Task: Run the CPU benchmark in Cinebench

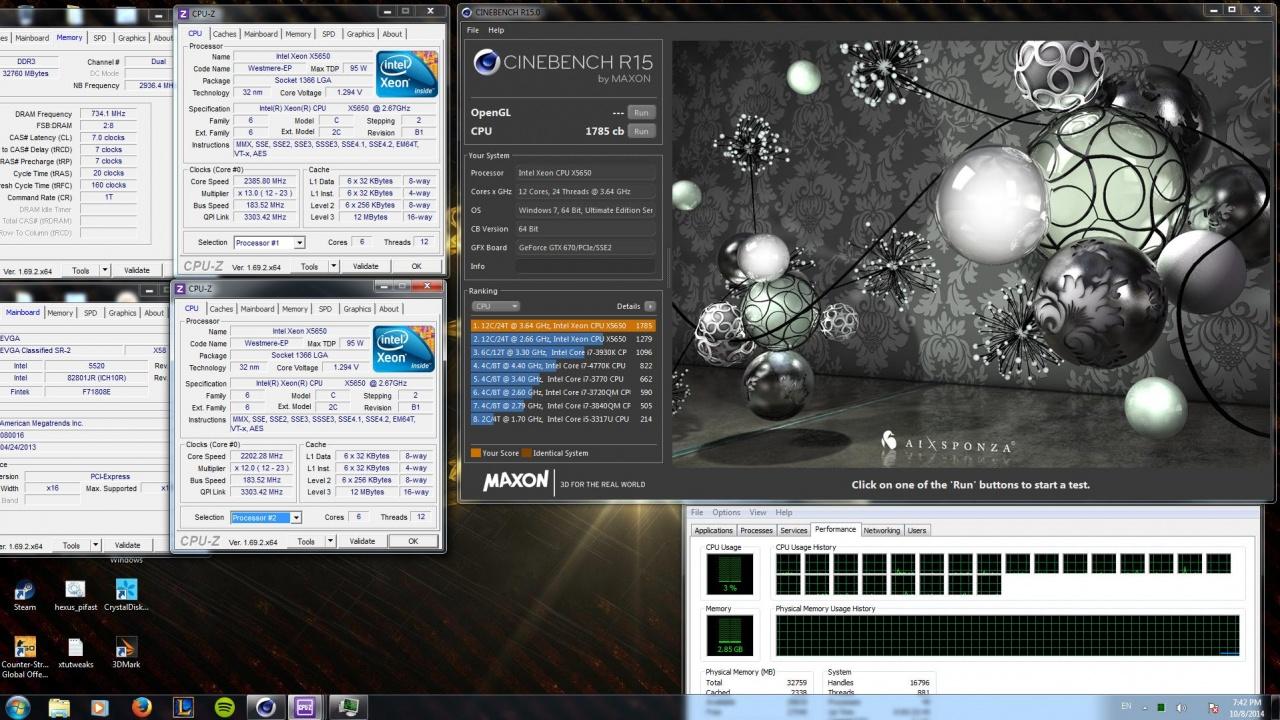Action: click(641, 131)
